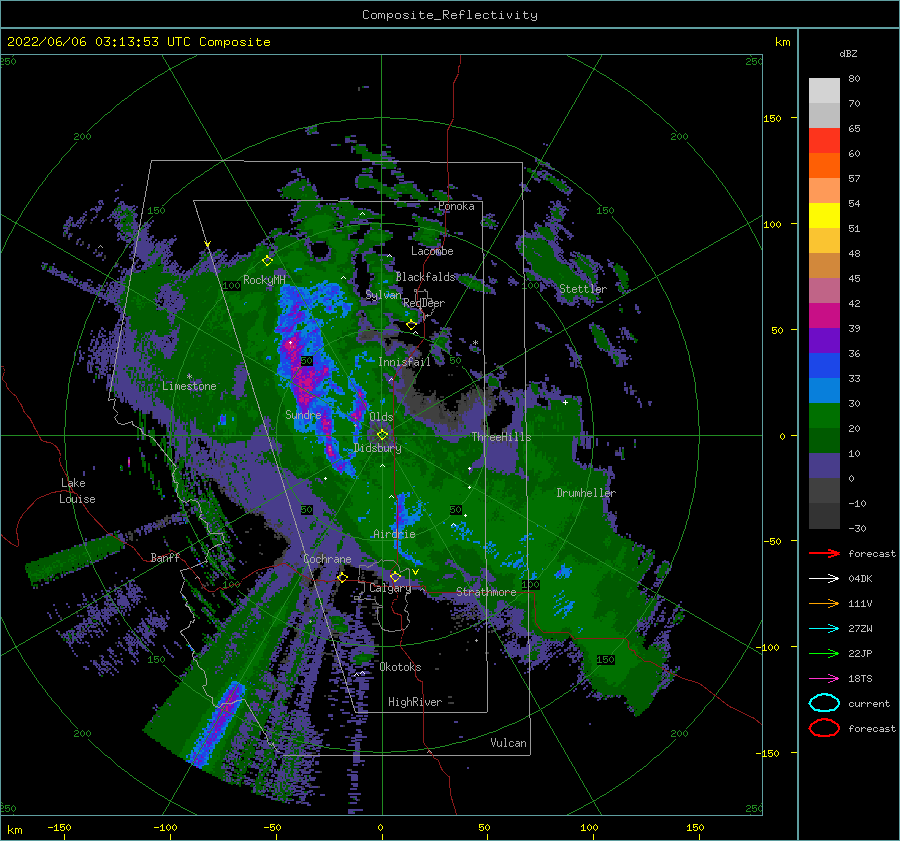
Task: Select the Stettler label on the map
Action: click(x=583, y=289)
